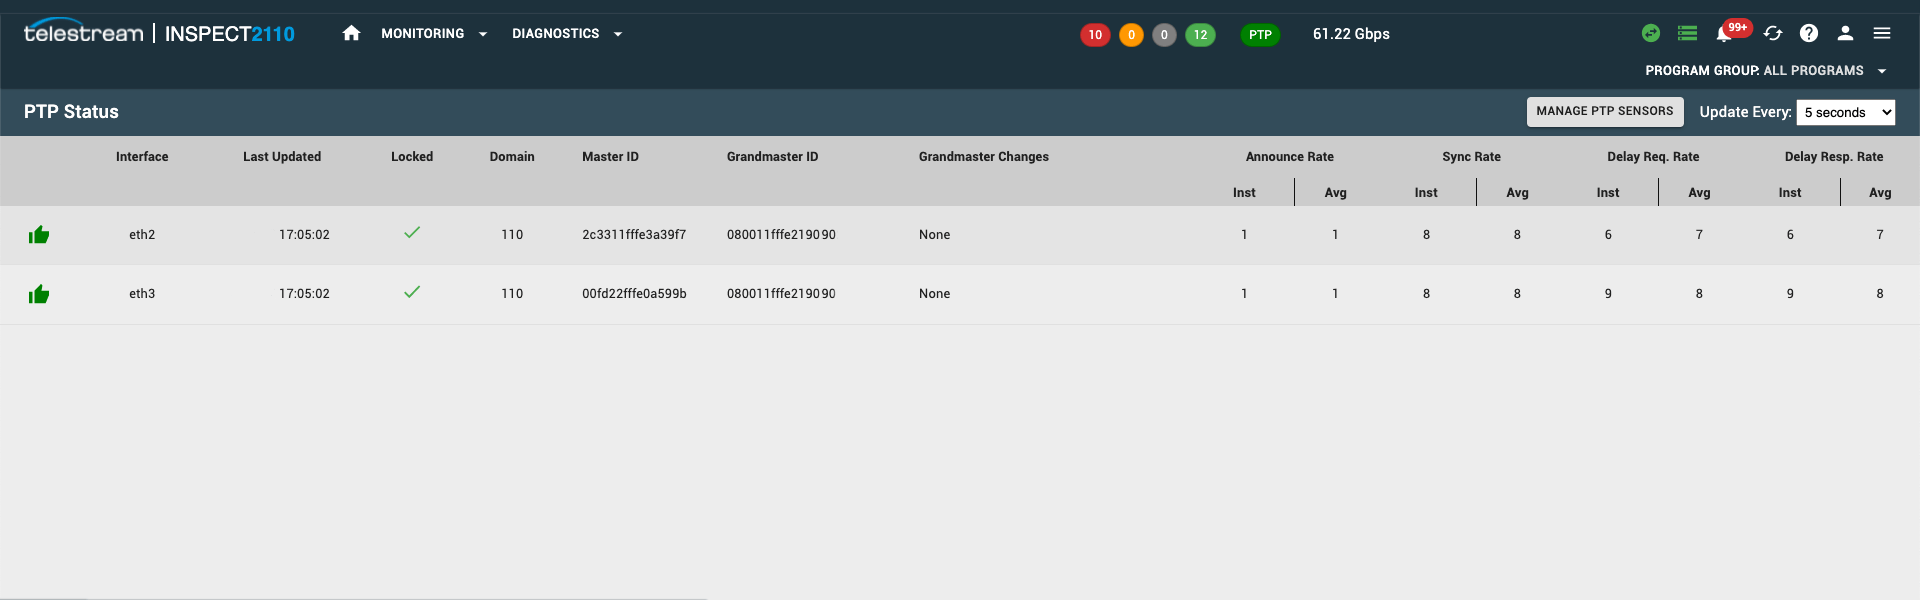The image size is (1920, 600).
Task: Click thumbs-up status icon for eth3
Action: click(39, 294)
